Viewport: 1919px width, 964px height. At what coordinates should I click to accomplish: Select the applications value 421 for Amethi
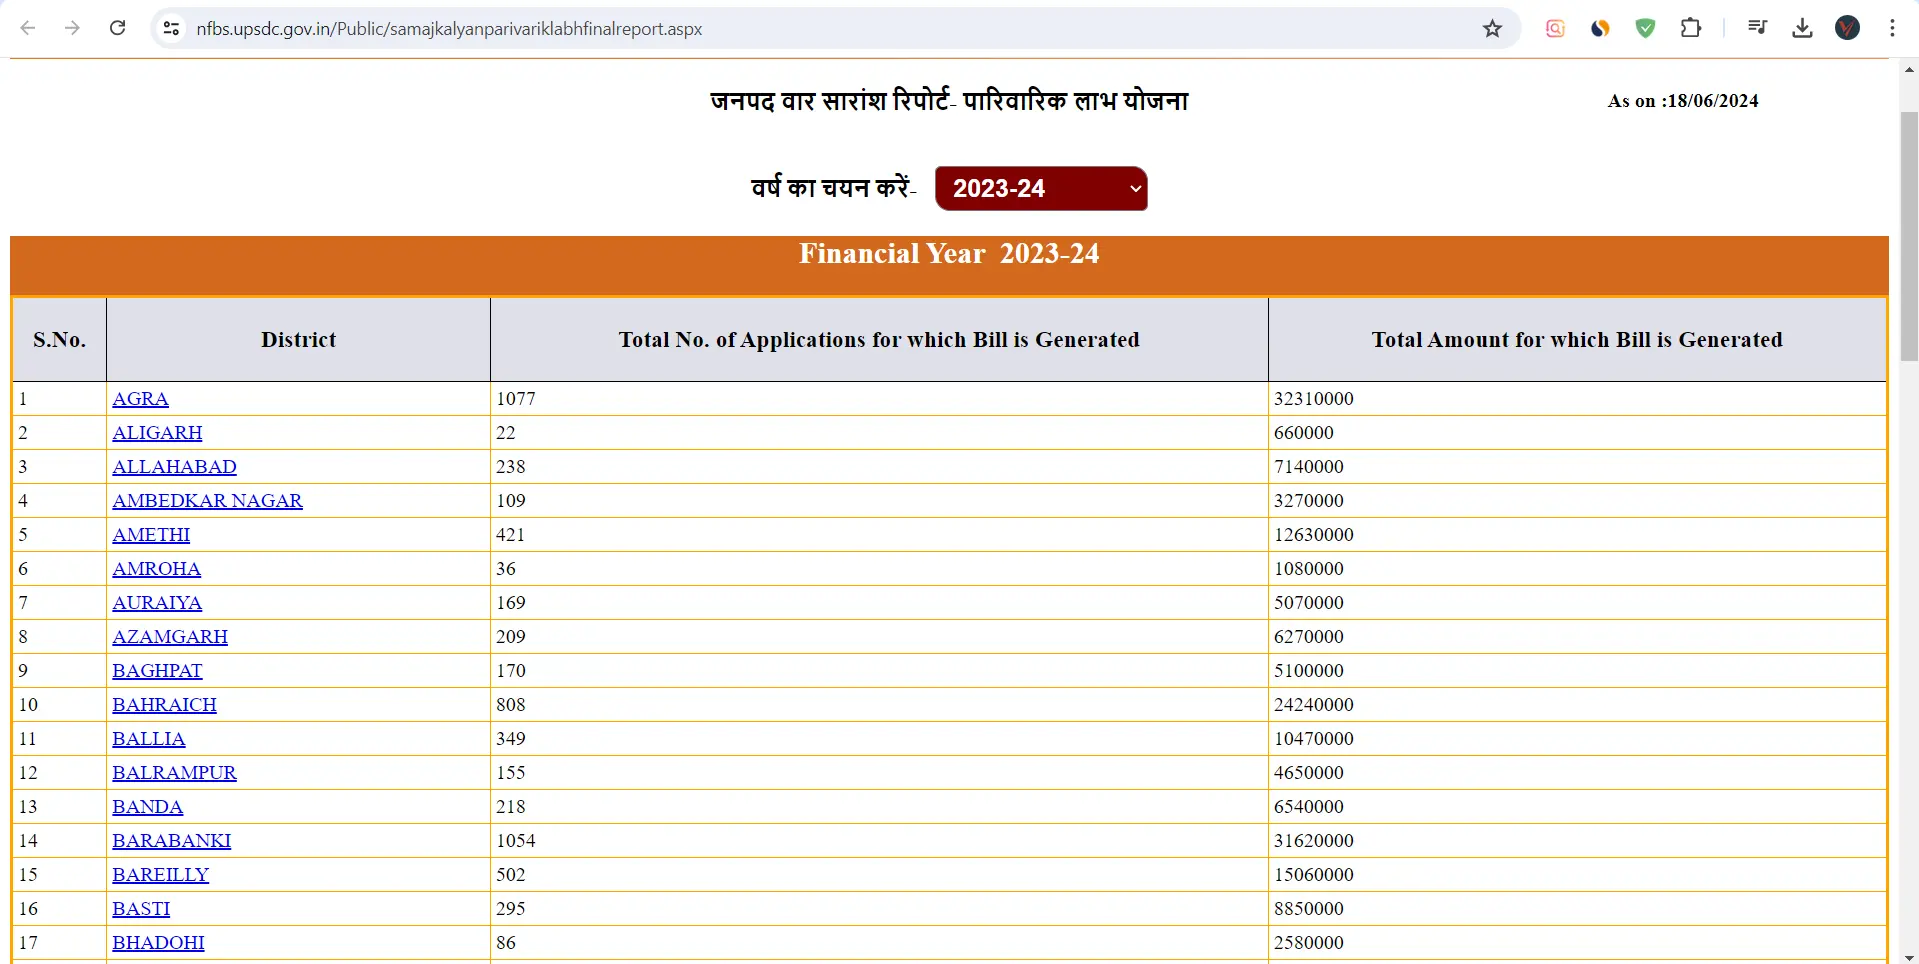pyautogui.click(x=511, y=534)
